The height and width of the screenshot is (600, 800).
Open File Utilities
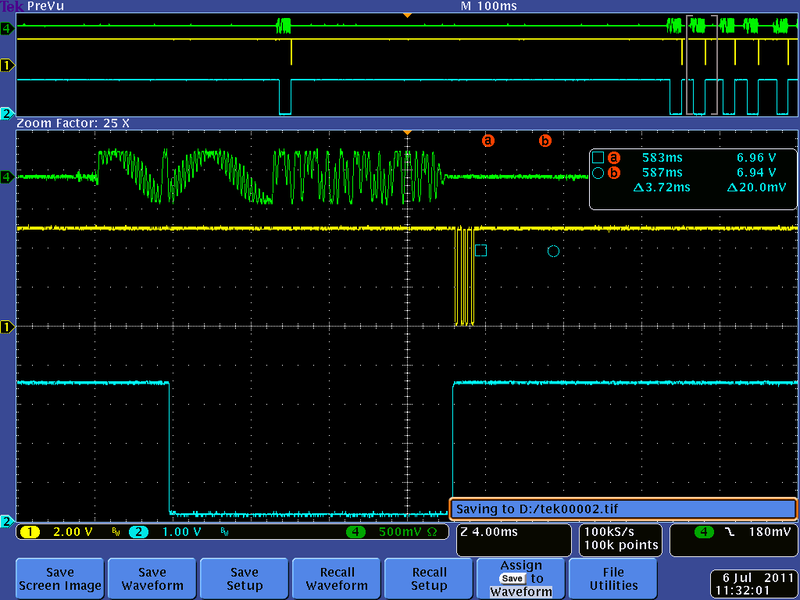click(x=613, y=577)
